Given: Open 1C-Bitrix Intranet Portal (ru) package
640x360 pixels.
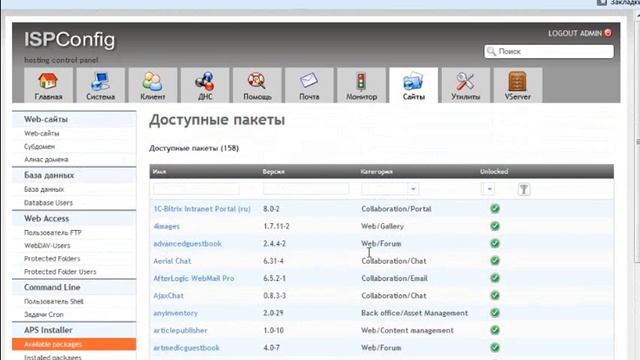Looking at the screenshot, I should [202, 209].
